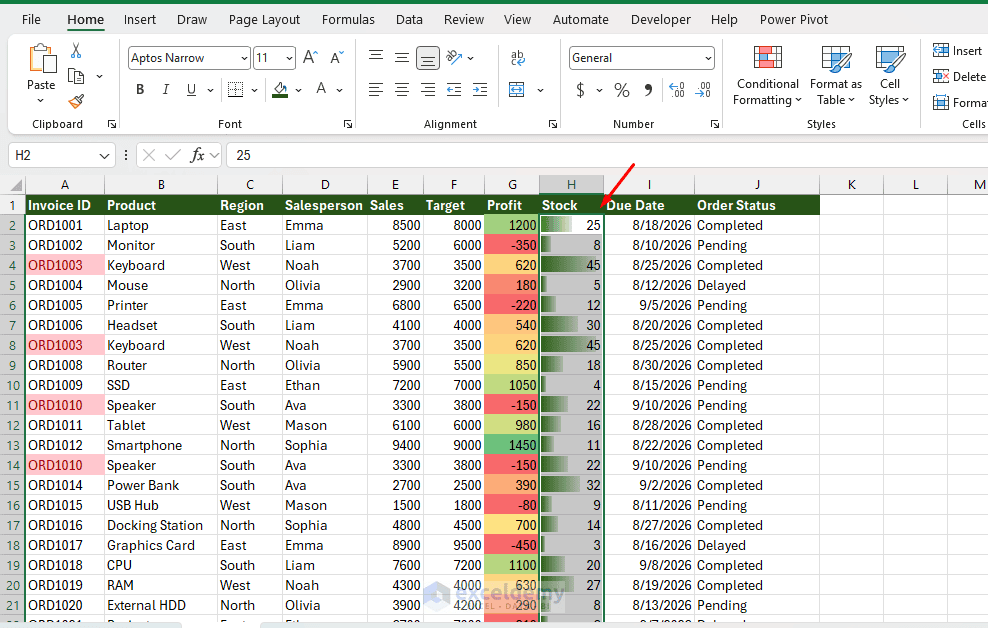Screen dimensions: 988x628
Task: Apply fill color bucket icon
Action: 280,89
